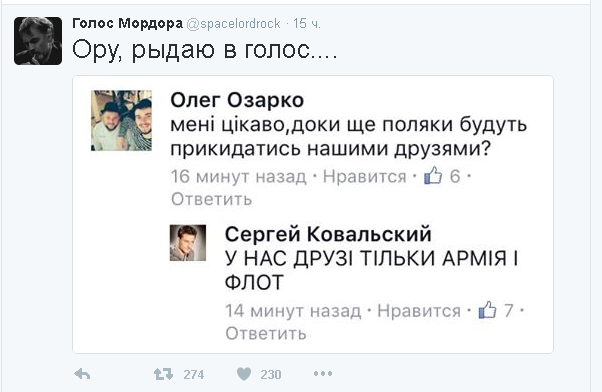602x392 pixels.
Task: Open the three-dots more options menu
Action: [323, 374]
